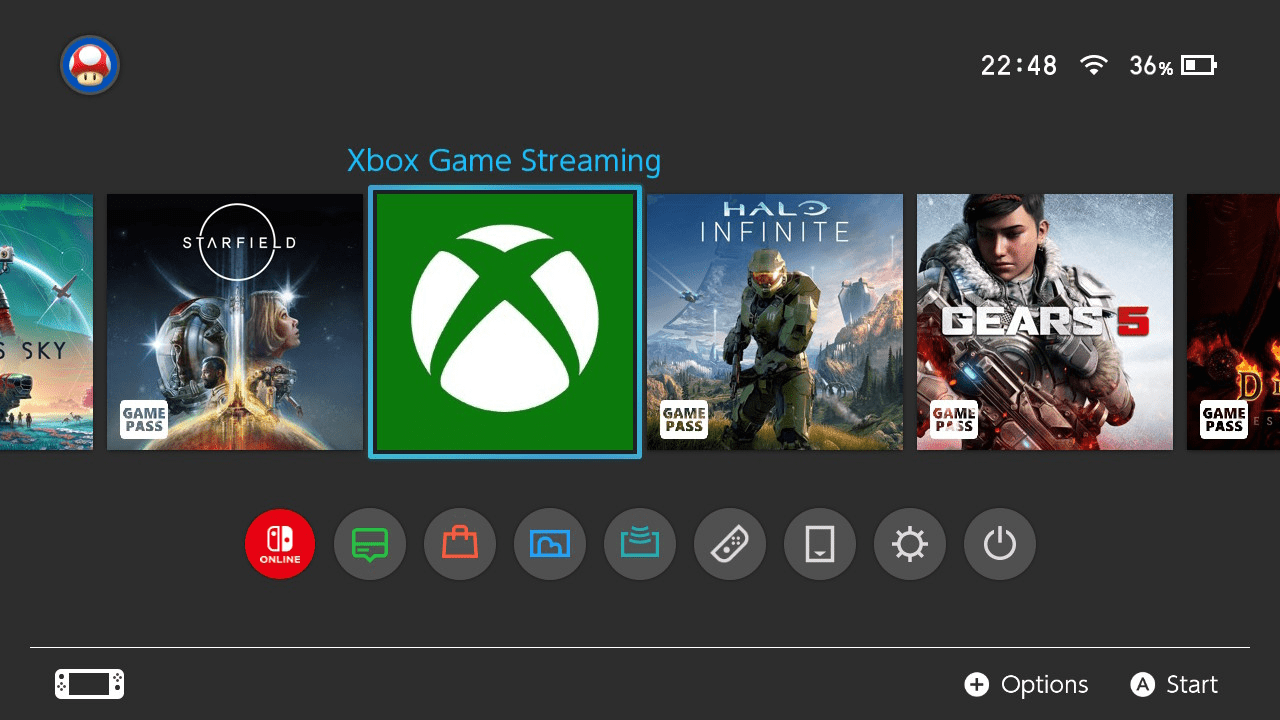Open Nintendo Switch Online icon
Viewport: 1280px width, 720px height.
(280, 544)
